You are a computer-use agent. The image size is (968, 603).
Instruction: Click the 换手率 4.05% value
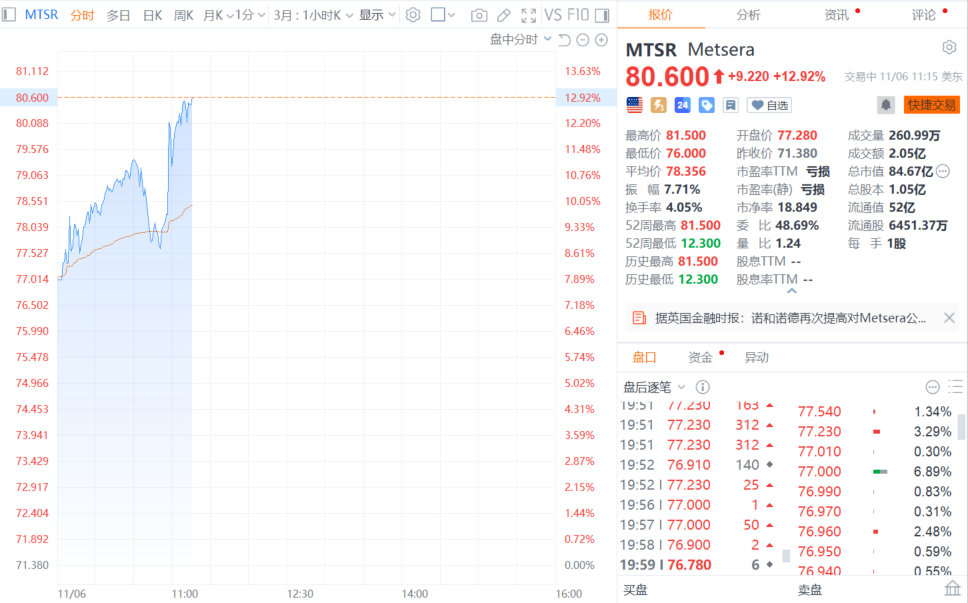coord(684,207)
